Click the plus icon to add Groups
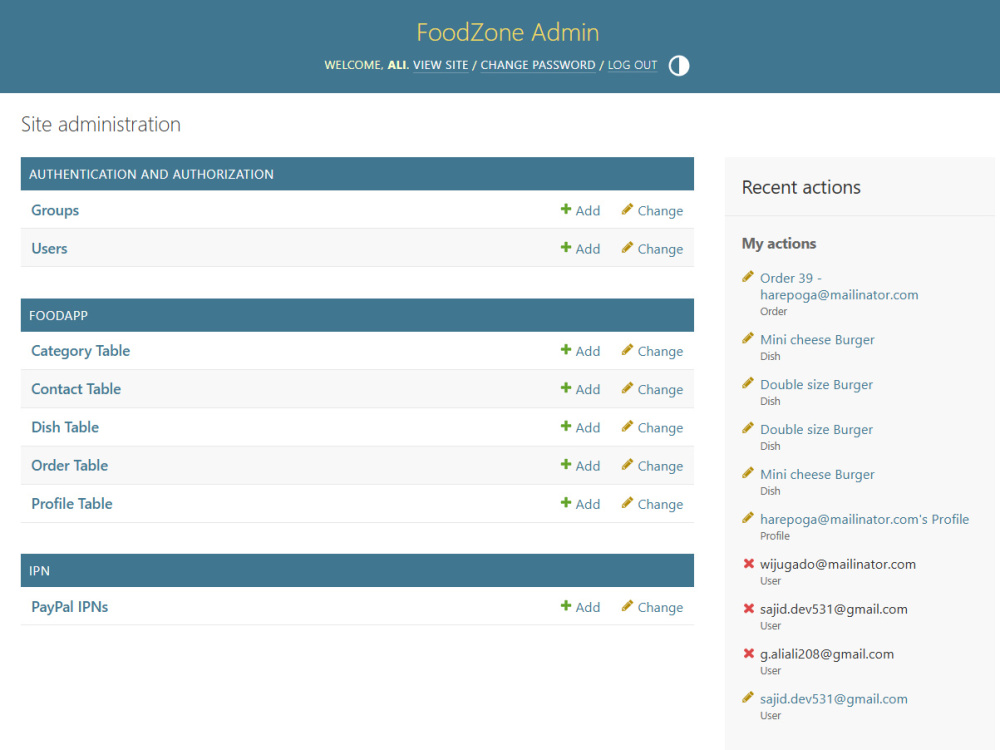Image resolution: width=1000 pixels, height=750 pixels. tap(566, 209)
